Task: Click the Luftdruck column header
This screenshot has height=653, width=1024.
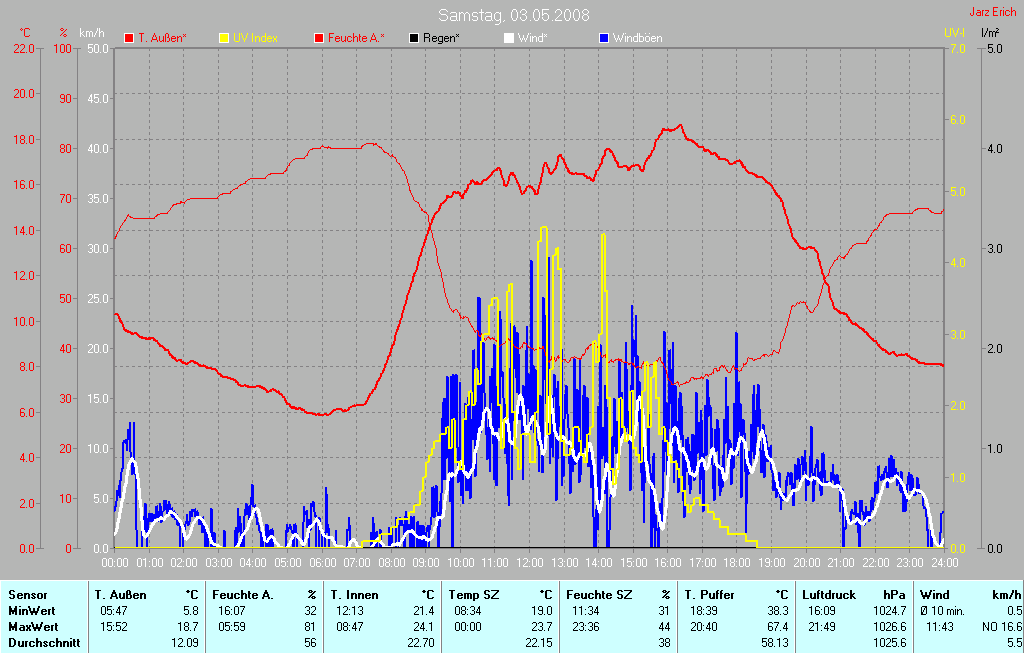Action: click(x=829, y=595)
